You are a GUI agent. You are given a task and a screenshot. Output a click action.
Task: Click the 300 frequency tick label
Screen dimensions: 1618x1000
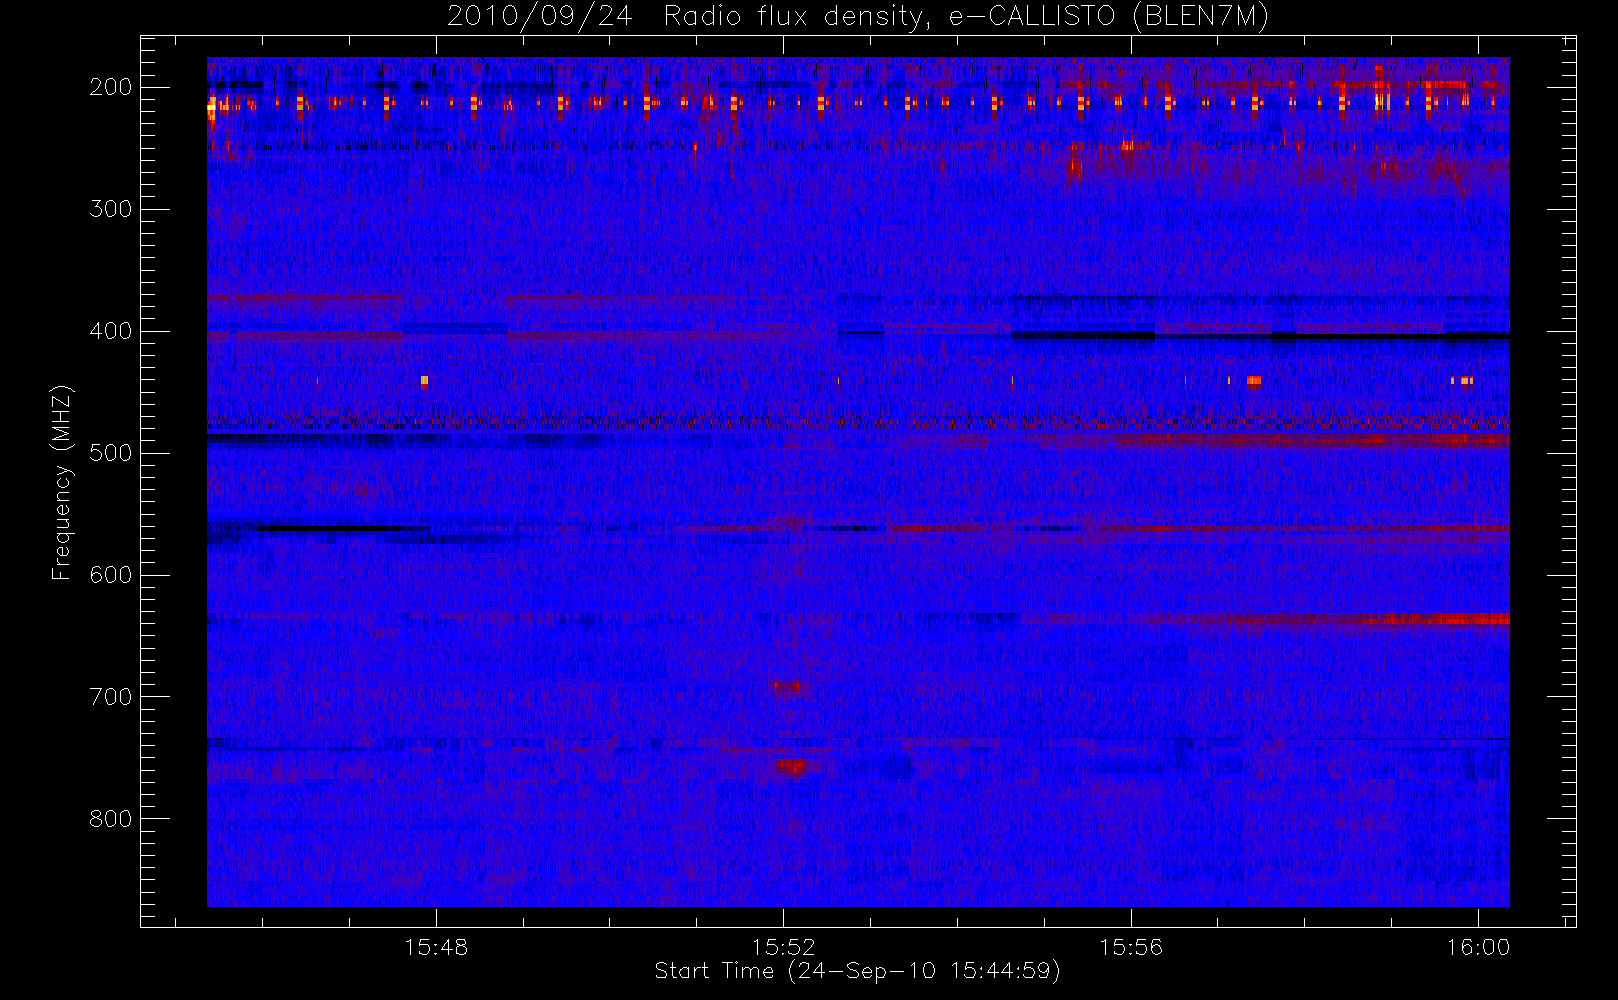point(111,209)
